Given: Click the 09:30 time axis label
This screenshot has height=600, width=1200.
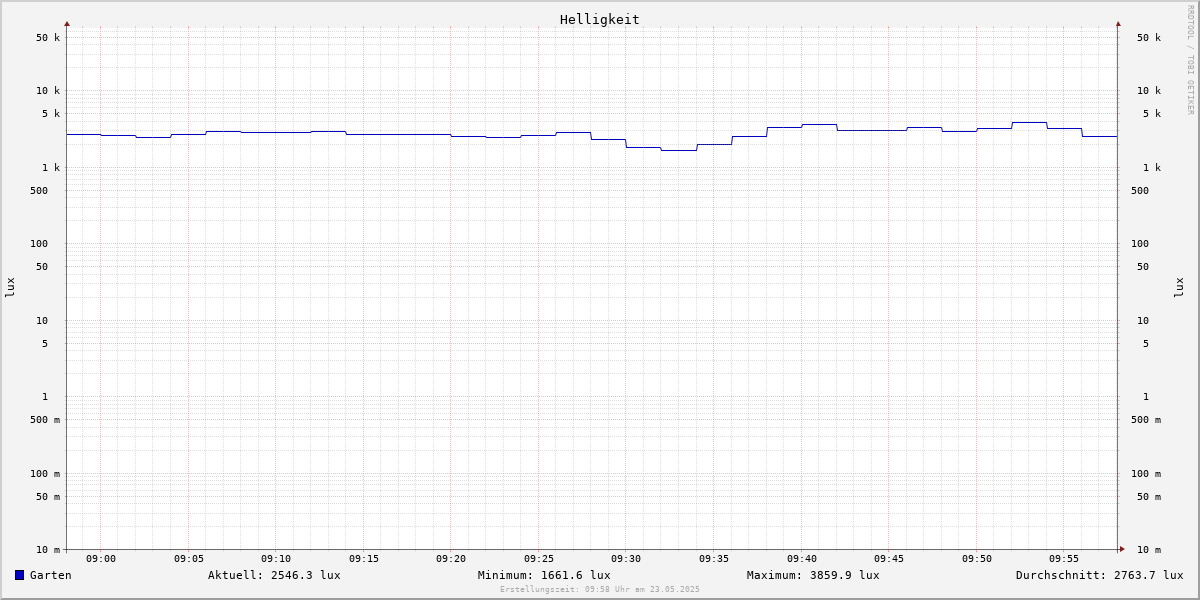Looking at the screenshot, I should click(x=626, y=559).
